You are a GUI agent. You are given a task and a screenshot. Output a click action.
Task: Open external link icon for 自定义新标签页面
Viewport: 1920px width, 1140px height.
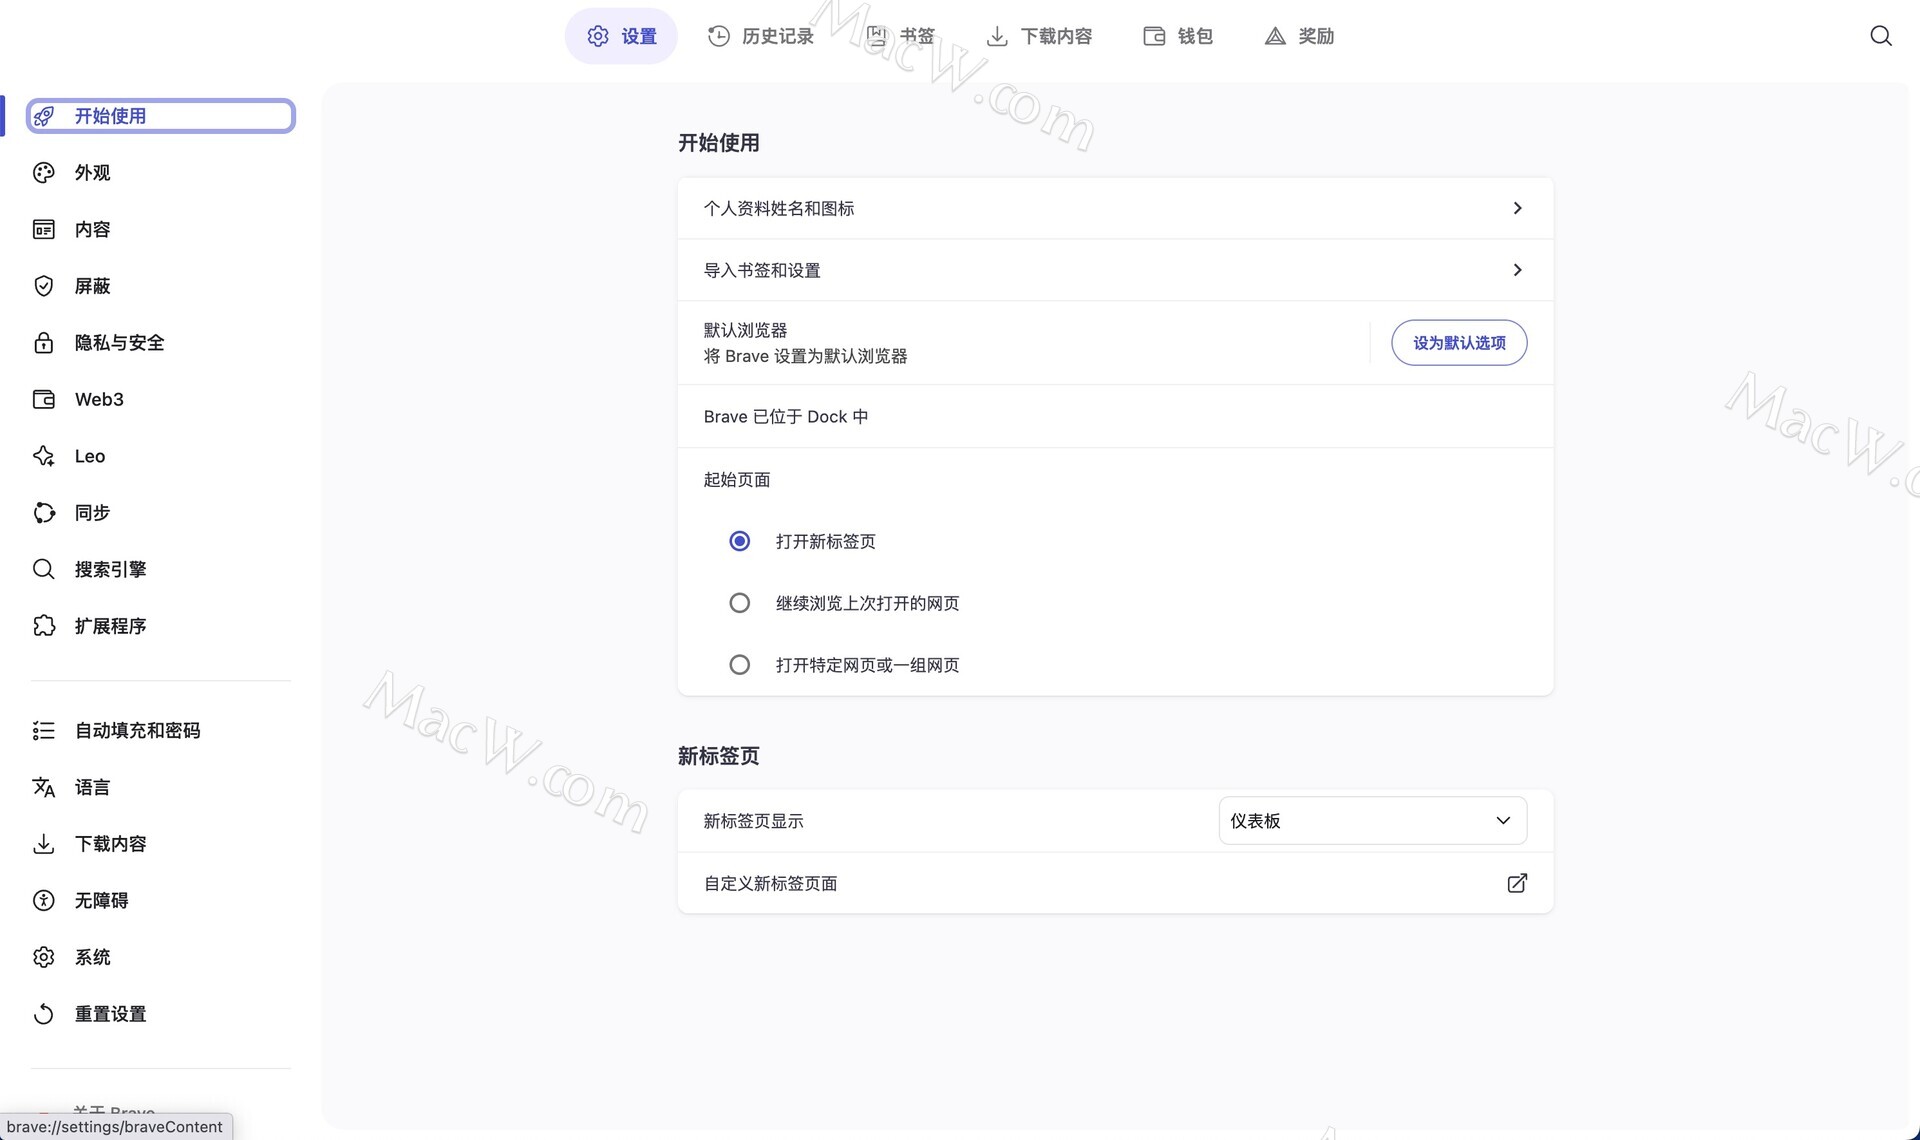[1516, 883]
